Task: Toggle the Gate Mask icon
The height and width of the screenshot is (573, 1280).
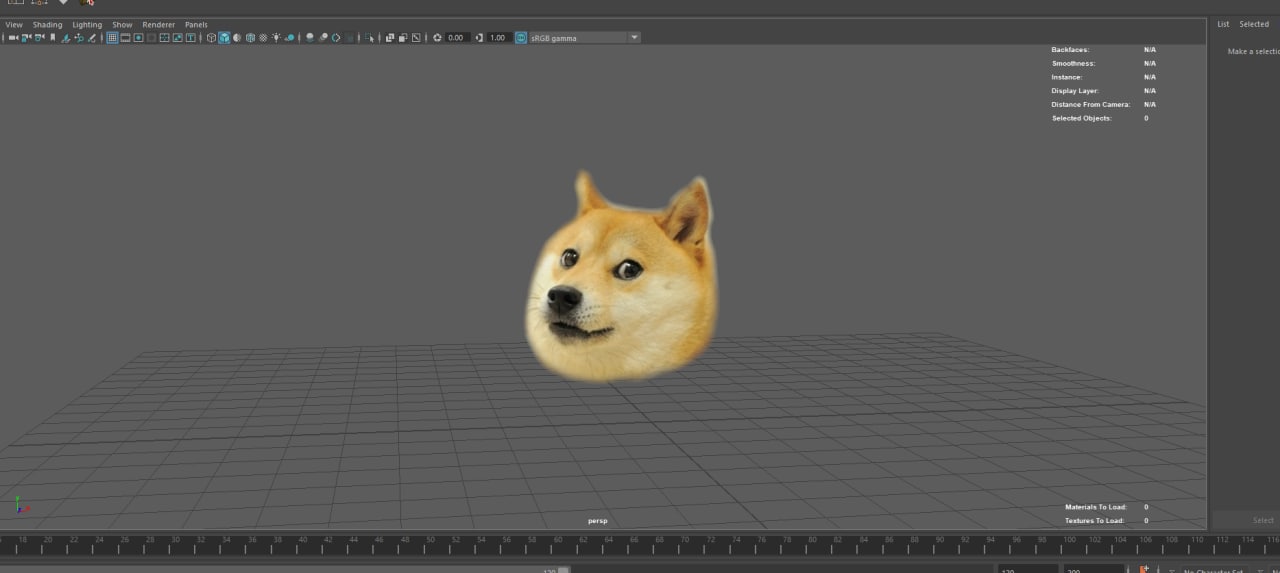Action: 151,37
